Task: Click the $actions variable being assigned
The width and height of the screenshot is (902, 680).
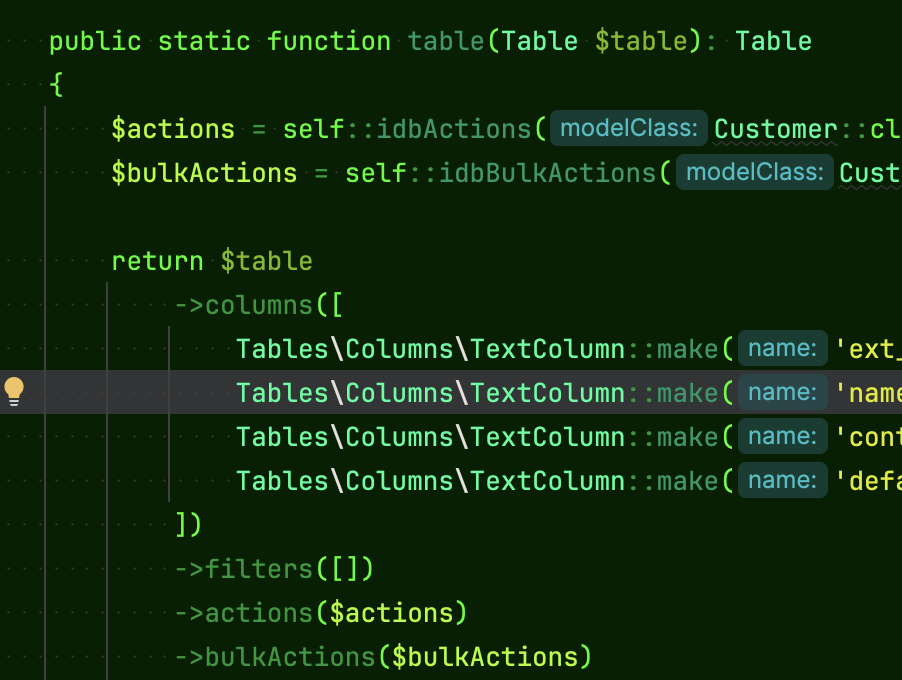Action: pos(173,129)
